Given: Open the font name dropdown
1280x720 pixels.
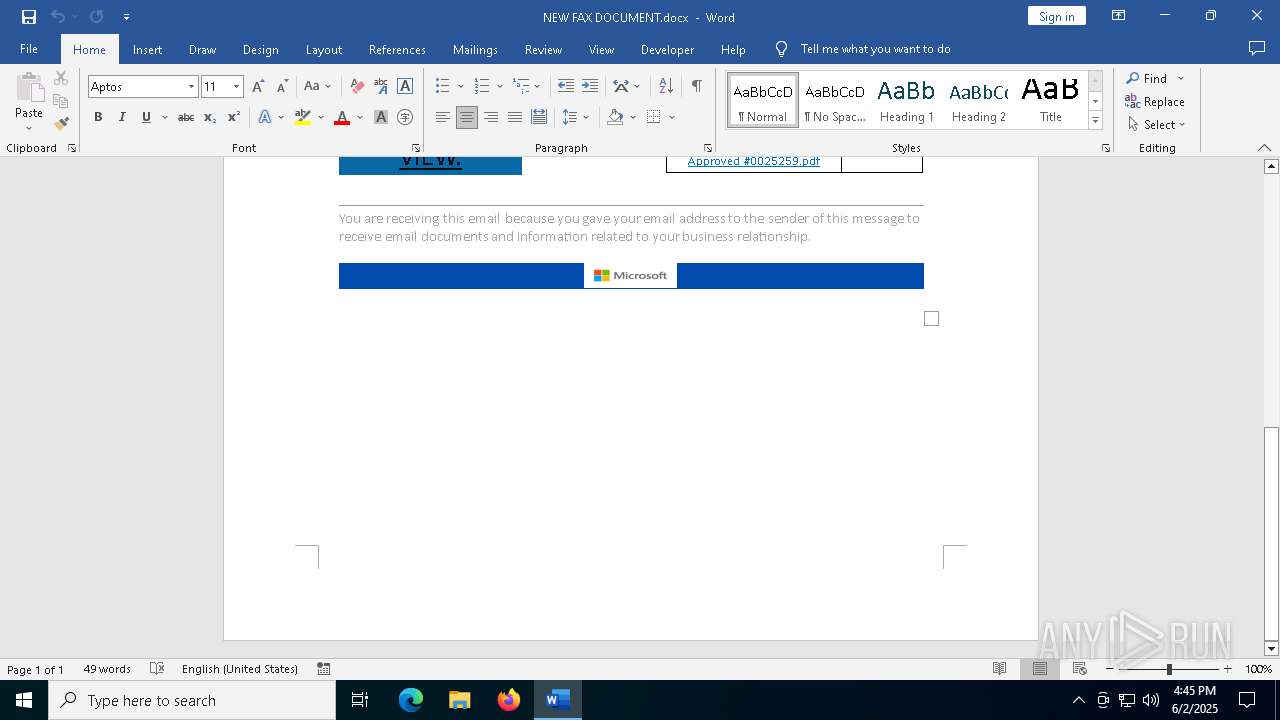Looking at the screenshot, I should click(x=191, y=87).
